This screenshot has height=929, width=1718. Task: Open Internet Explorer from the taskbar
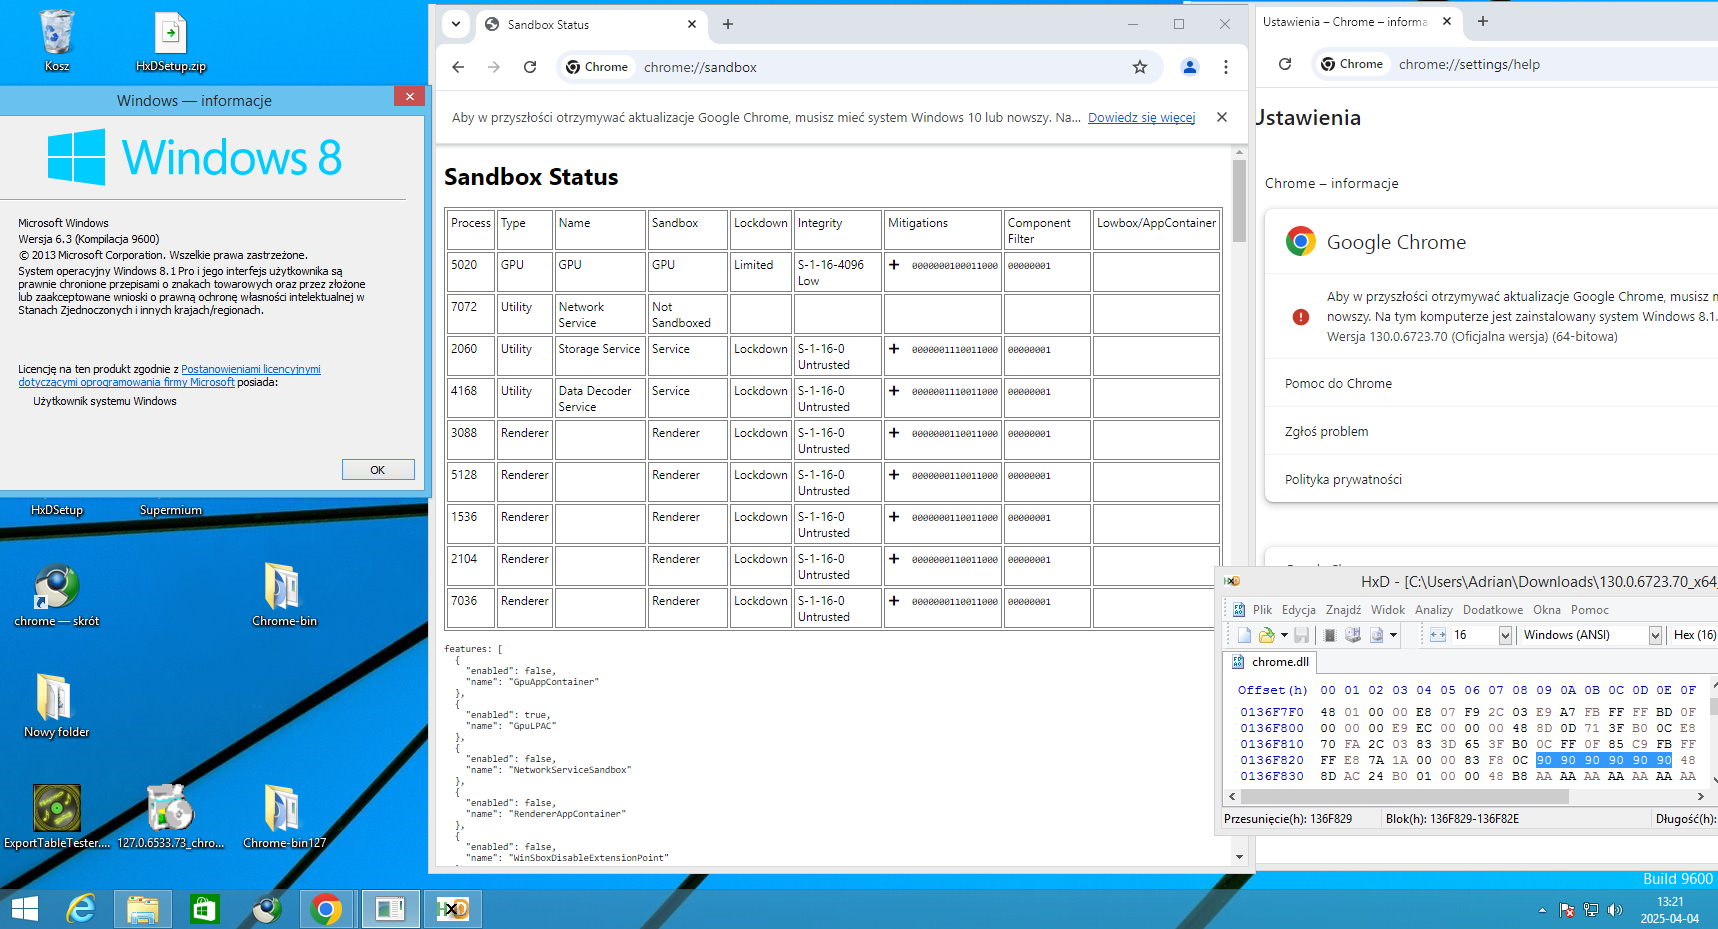81,909
